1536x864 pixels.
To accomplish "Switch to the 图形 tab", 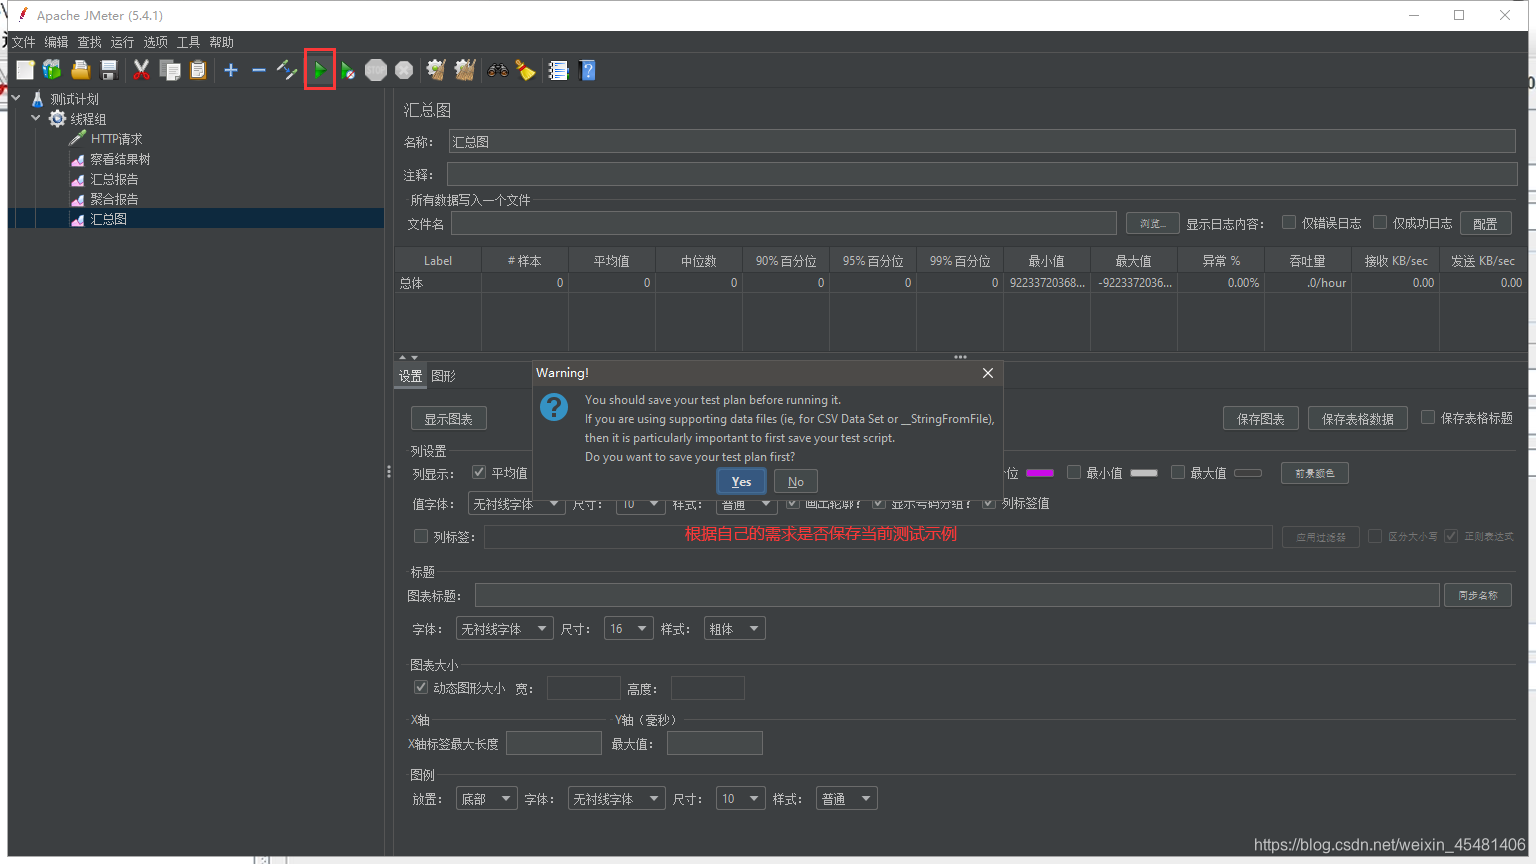I will [x=443, y=376].
